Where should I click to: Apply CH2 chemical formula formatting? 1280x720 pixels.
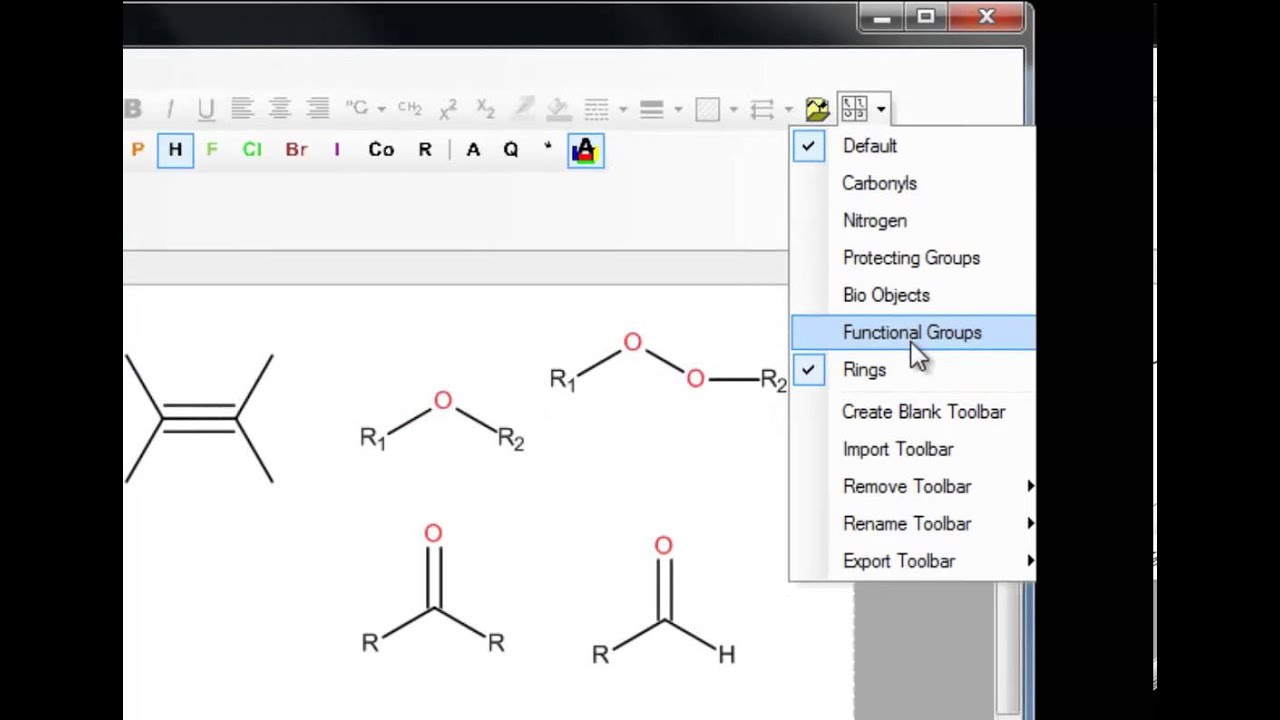pos(410,108)
